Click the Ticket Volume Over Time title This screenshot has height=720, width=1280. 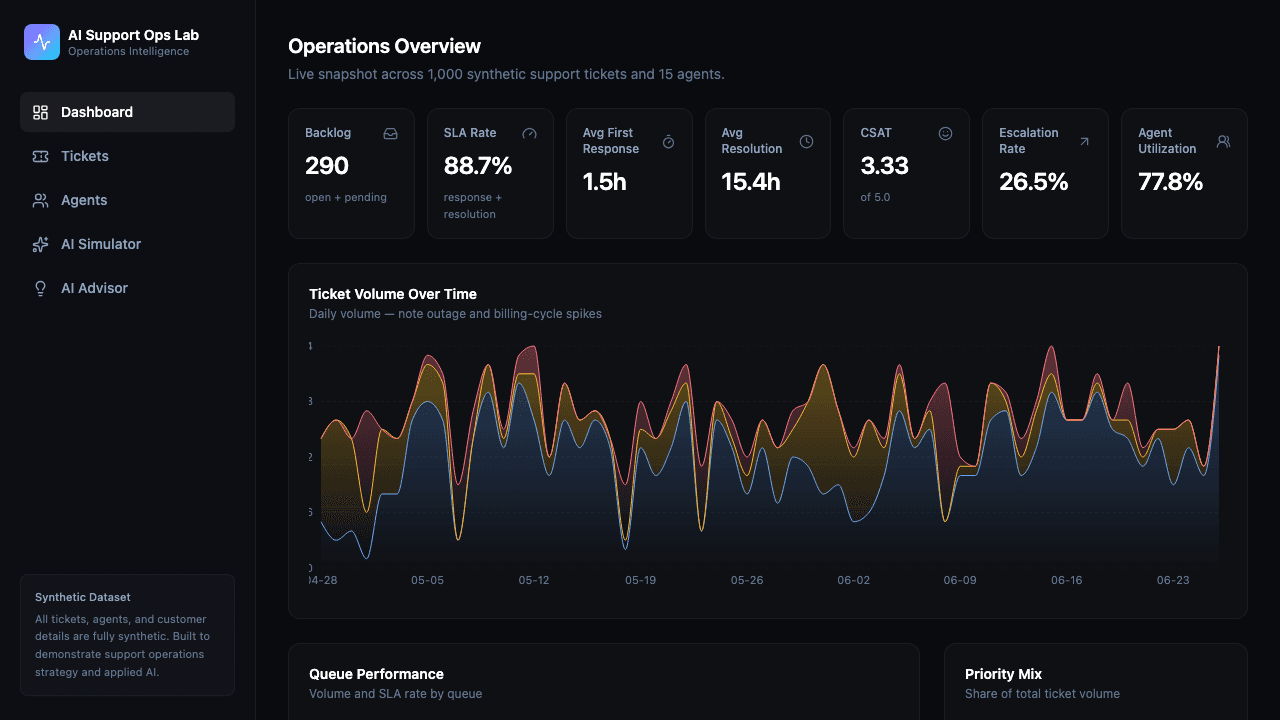(393, 294)
